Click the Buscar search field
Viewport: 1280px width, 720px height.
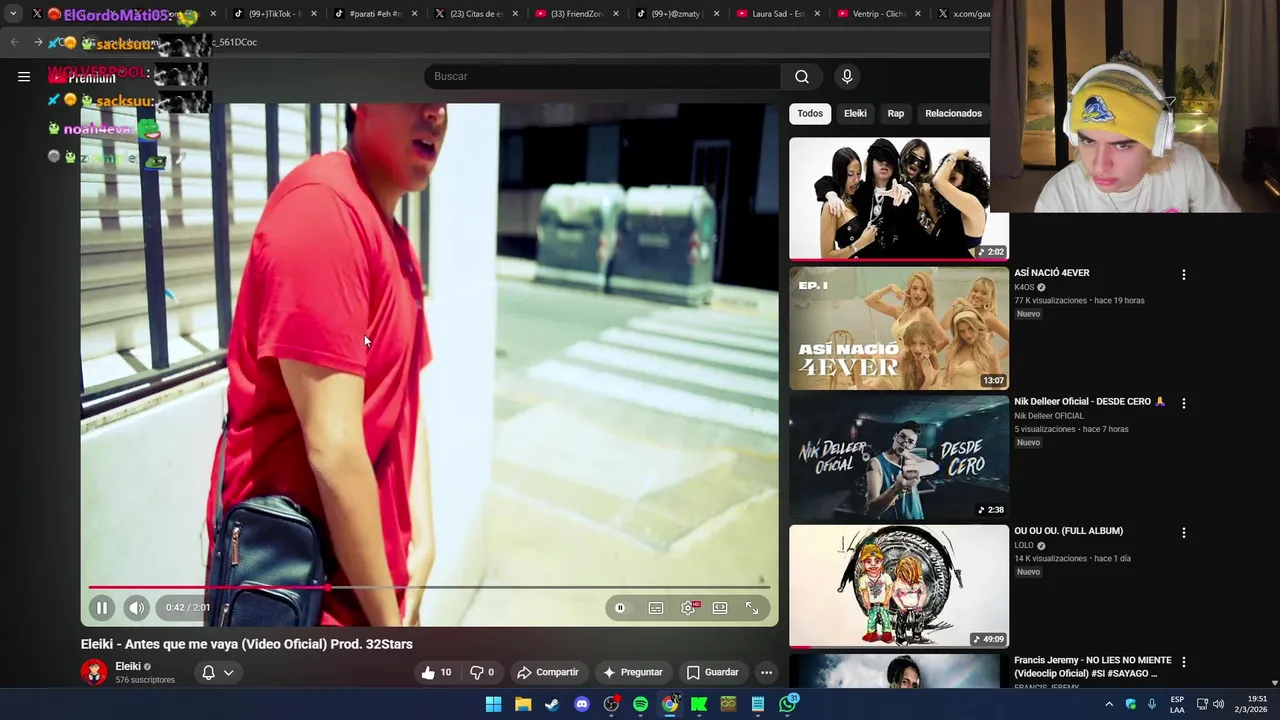coord(602,76)
